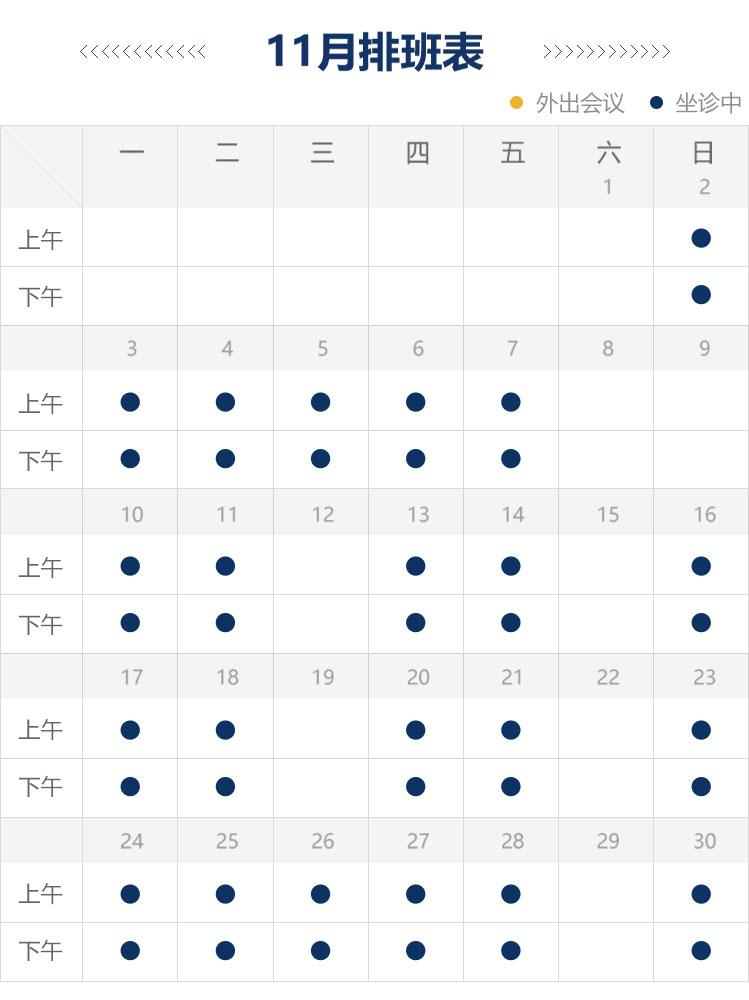Click the 11月排班表 title
Image resolution: width=749 pixels, height=1000 pixels.
click(375, 52)
